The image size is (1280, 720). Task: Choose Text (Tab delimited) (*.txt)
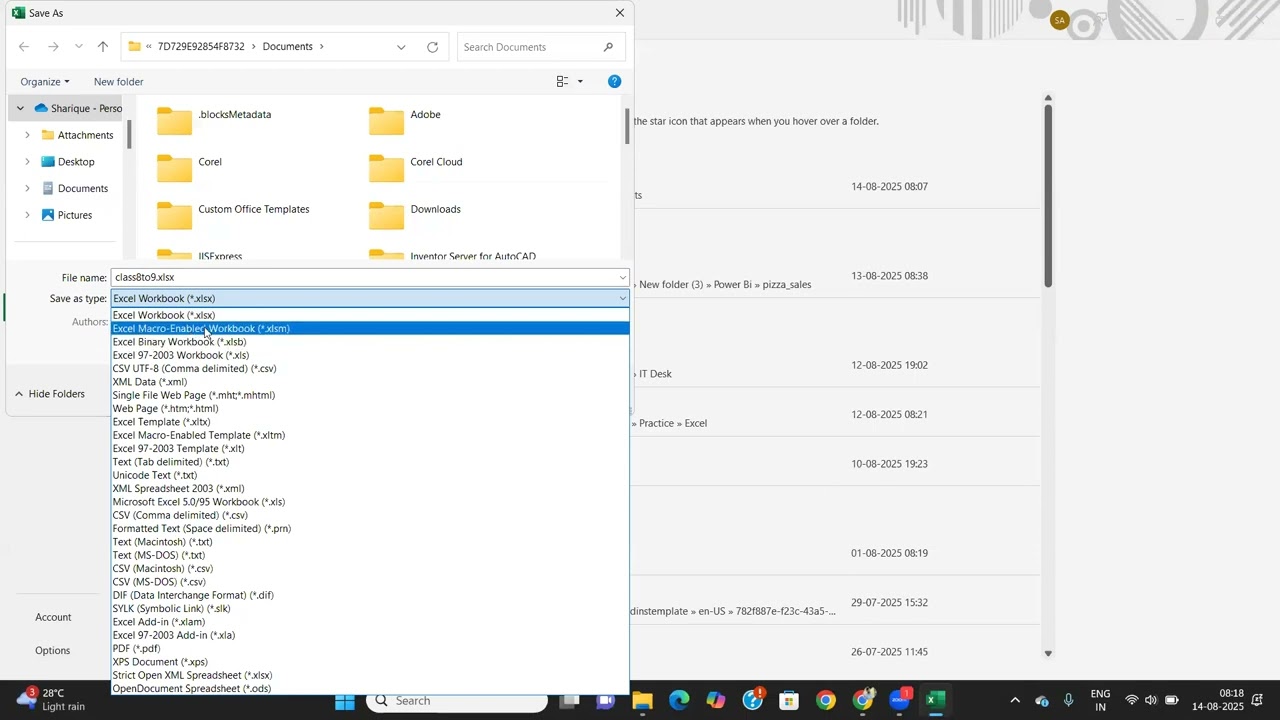click(370, 462)
